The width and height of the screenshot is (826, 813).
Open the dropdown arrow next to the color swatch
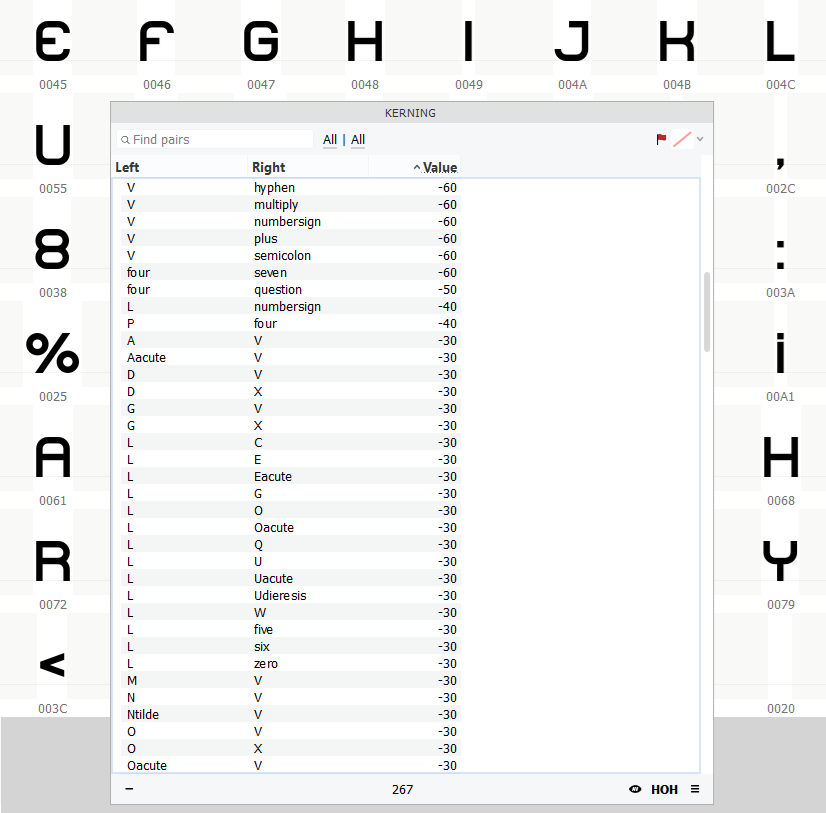pyautogui.click(x=700, y=139)
